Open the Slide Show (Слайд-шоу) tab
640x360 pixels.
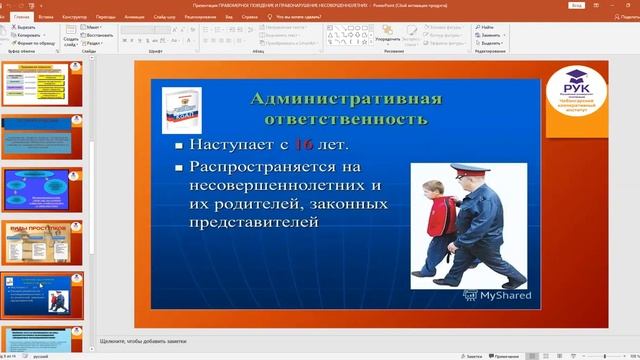click(164, 17)
